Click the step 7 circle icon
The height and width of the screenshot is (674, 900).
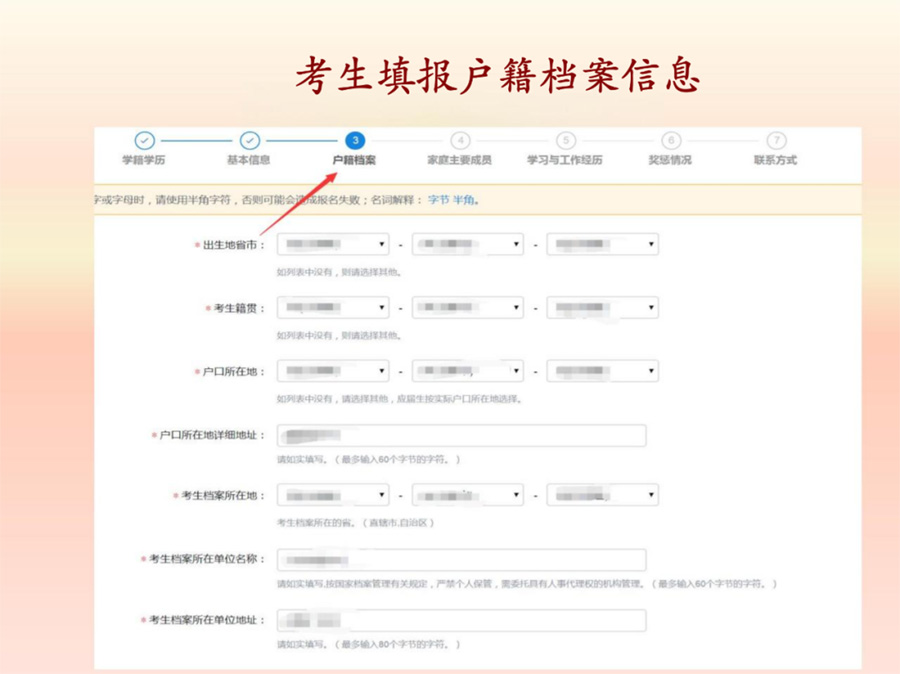pyautogui.click(x=776, y=141)
